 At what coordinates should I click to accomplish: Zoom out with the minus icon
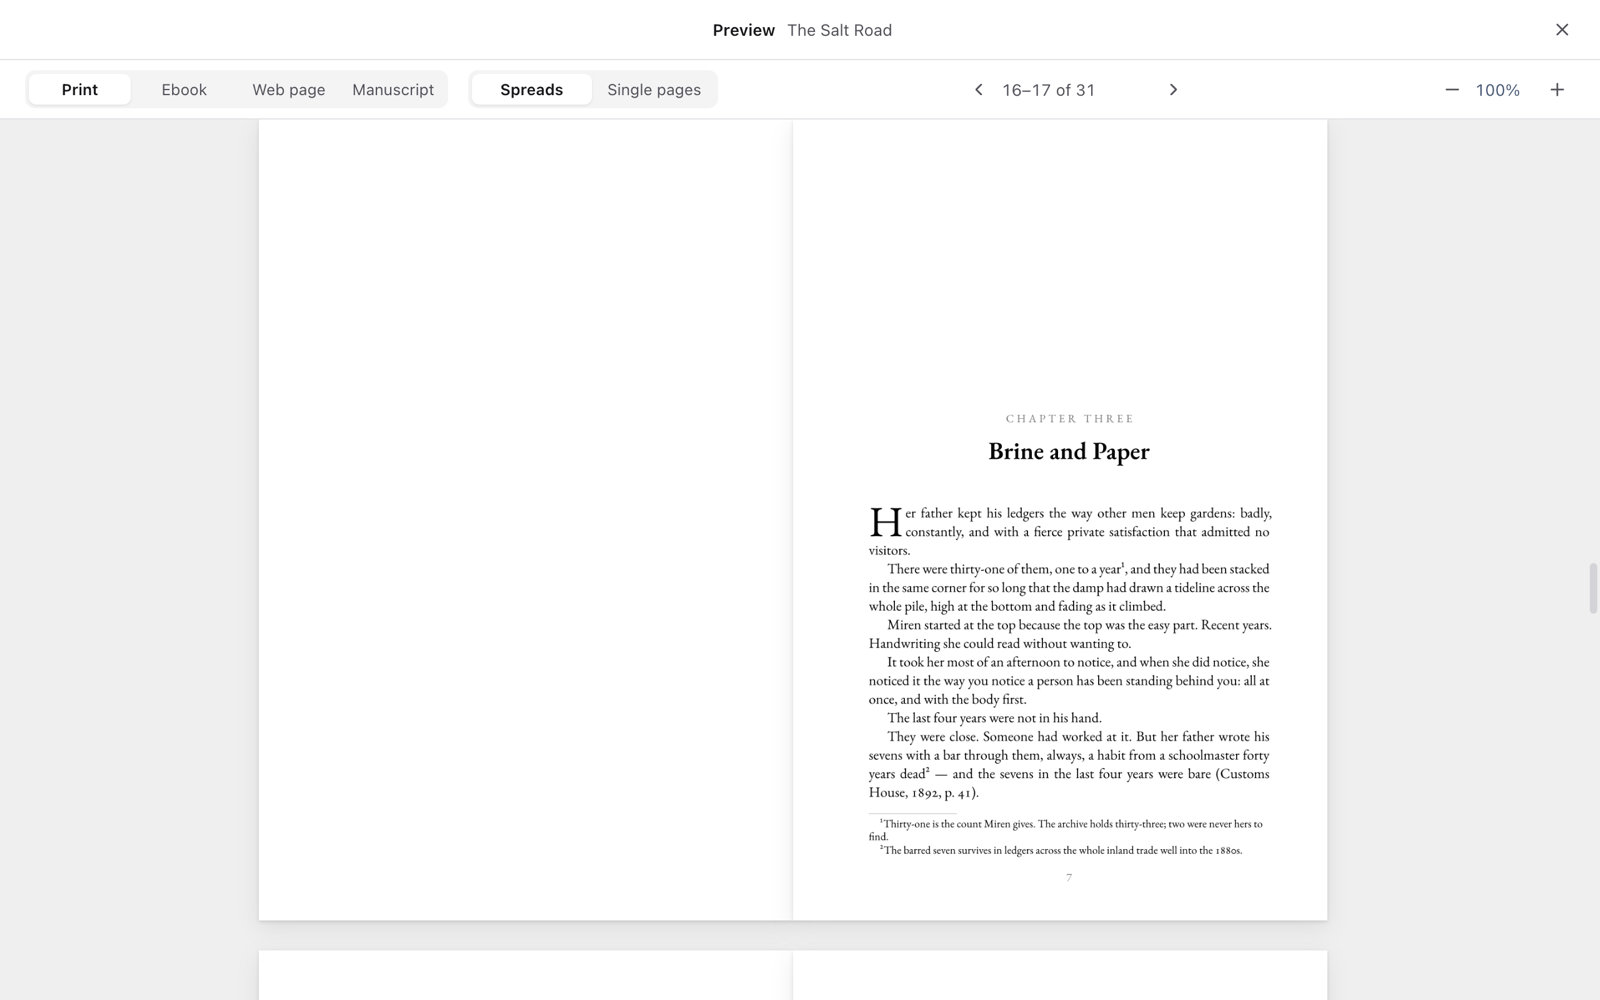[x=1452, y=90]
